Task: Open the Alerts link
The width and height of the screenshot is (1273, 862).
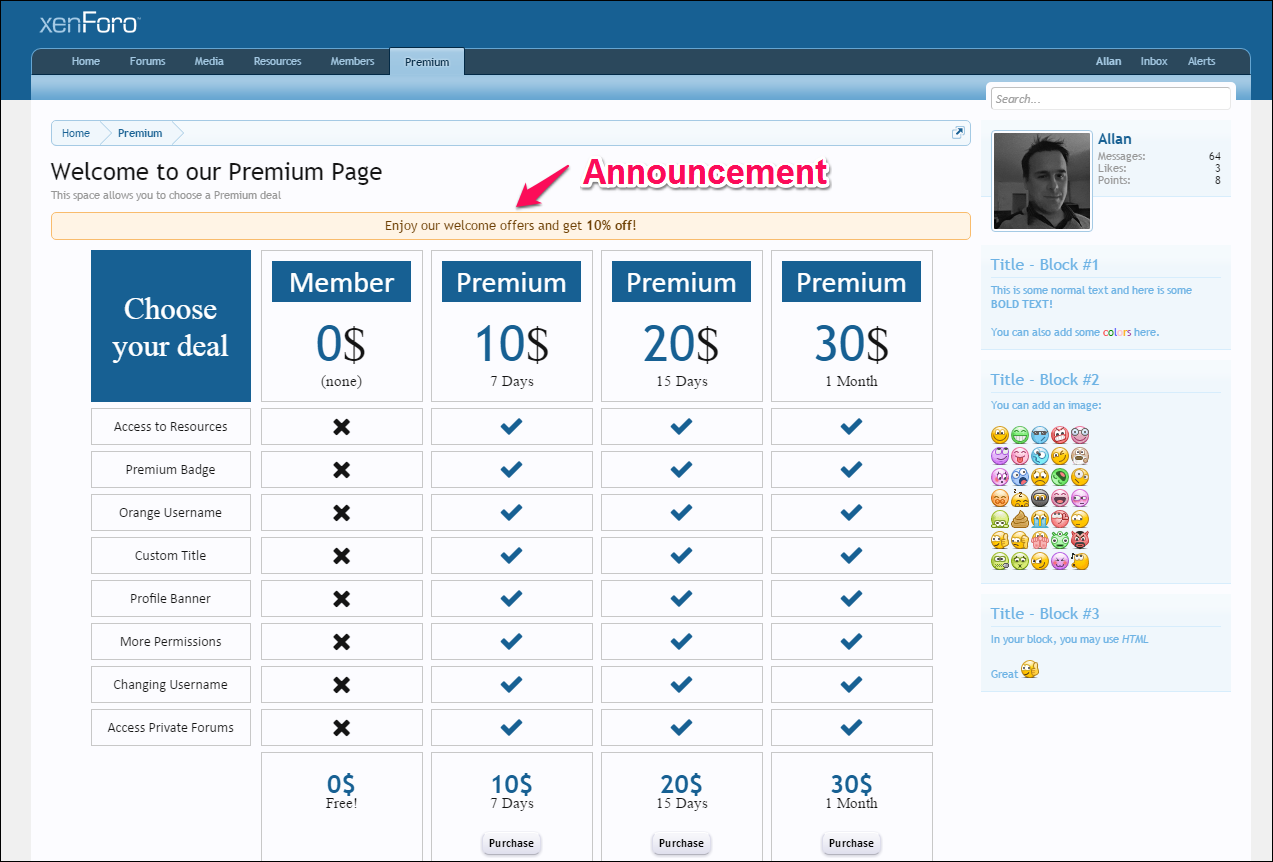Action: click(1202, 61)
